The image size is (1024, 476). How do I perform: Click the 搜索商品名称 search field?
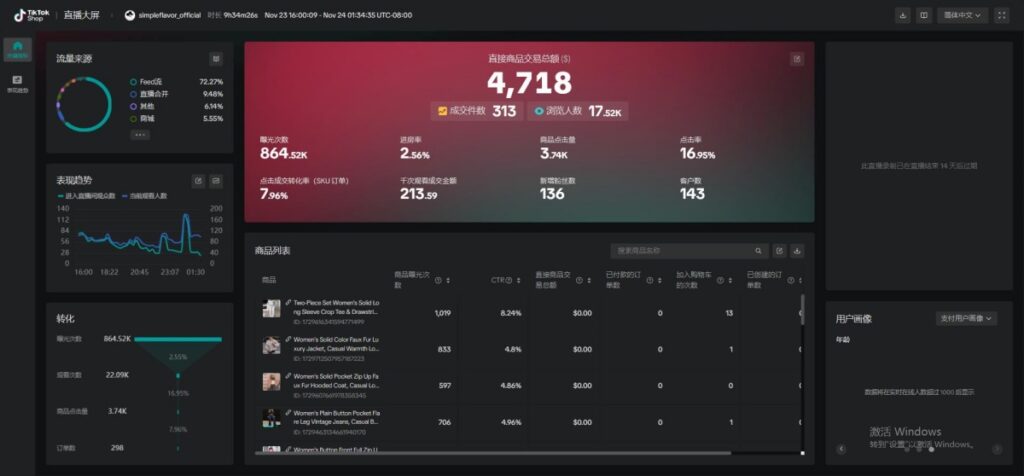(685, 250)
